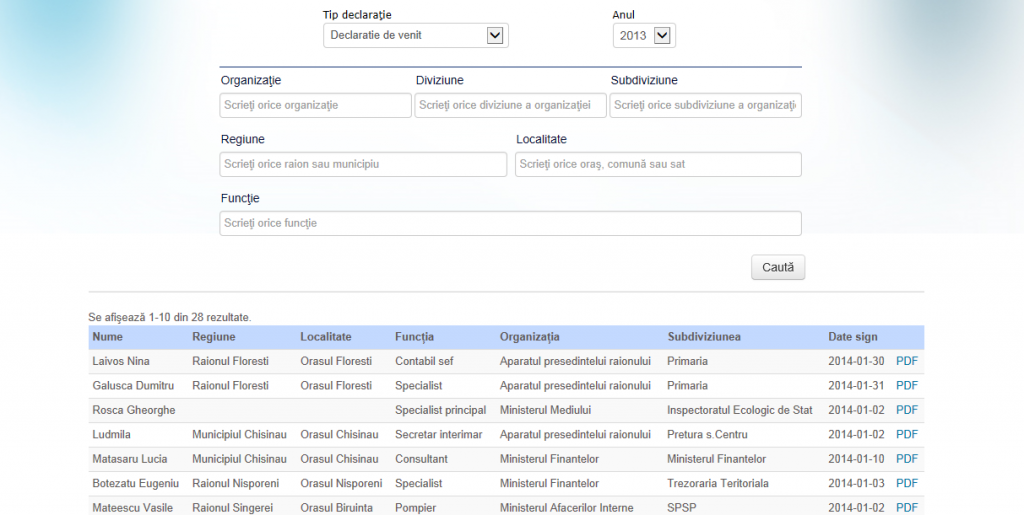Click the results count text
The width and height of the screenshot is (1024, 515).
point(170,317)
